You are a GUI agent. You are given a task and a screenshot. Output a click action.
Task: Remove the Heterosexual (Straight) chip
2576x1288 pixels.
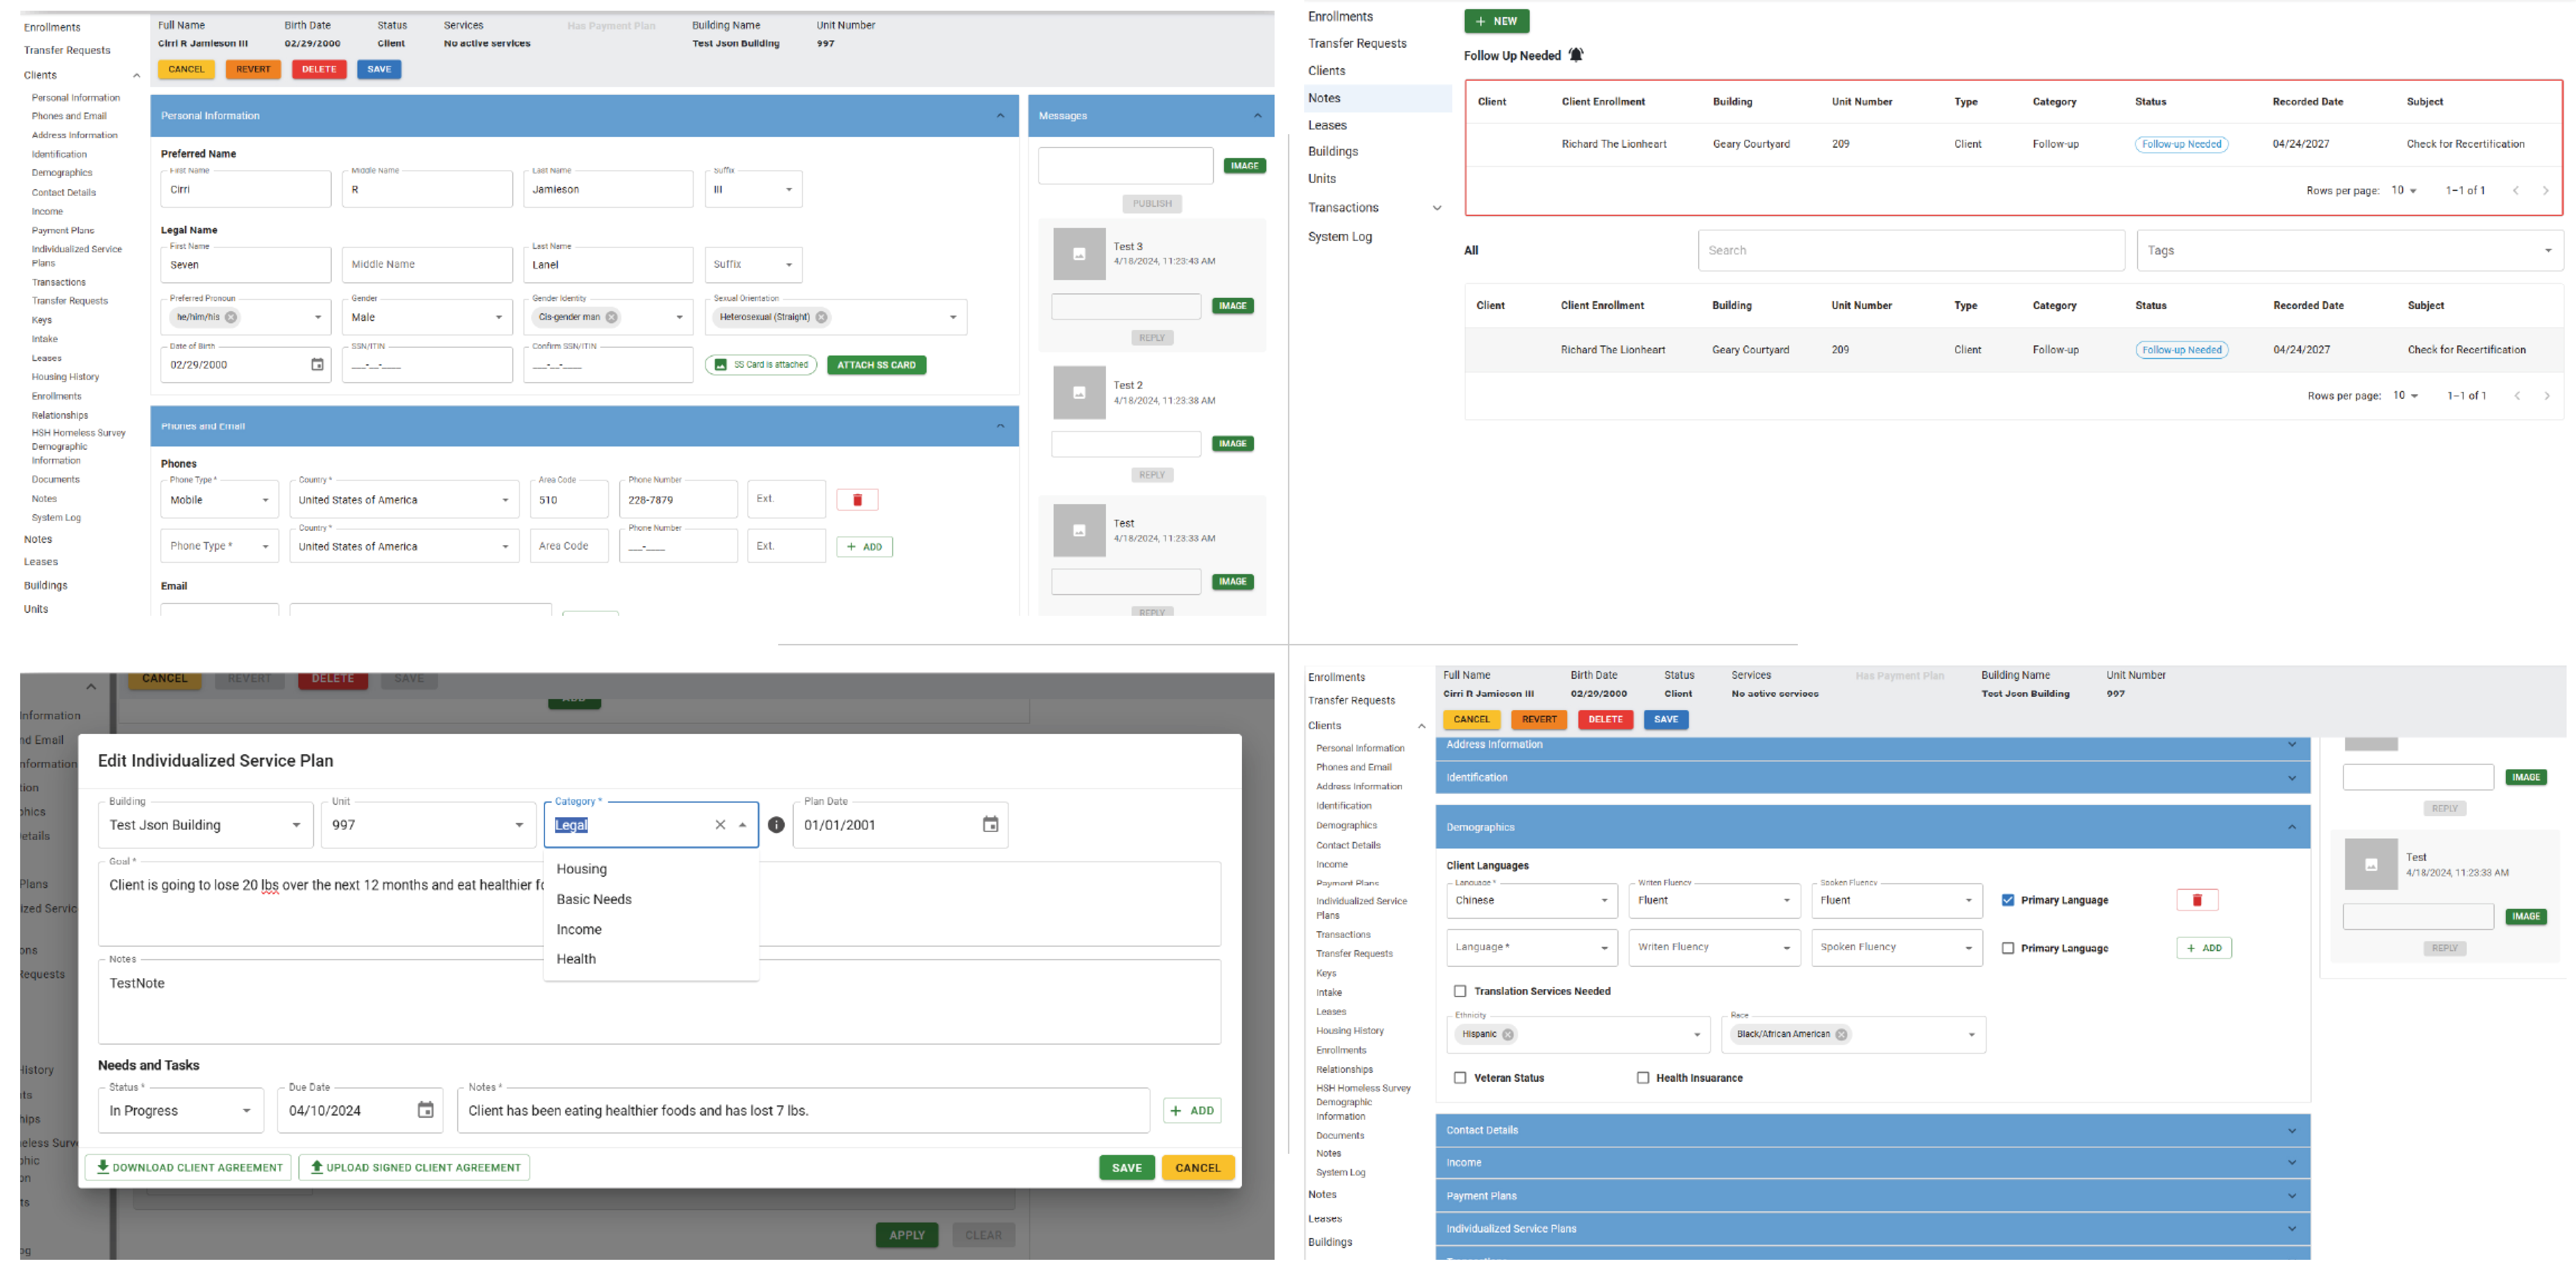point(821,317)
